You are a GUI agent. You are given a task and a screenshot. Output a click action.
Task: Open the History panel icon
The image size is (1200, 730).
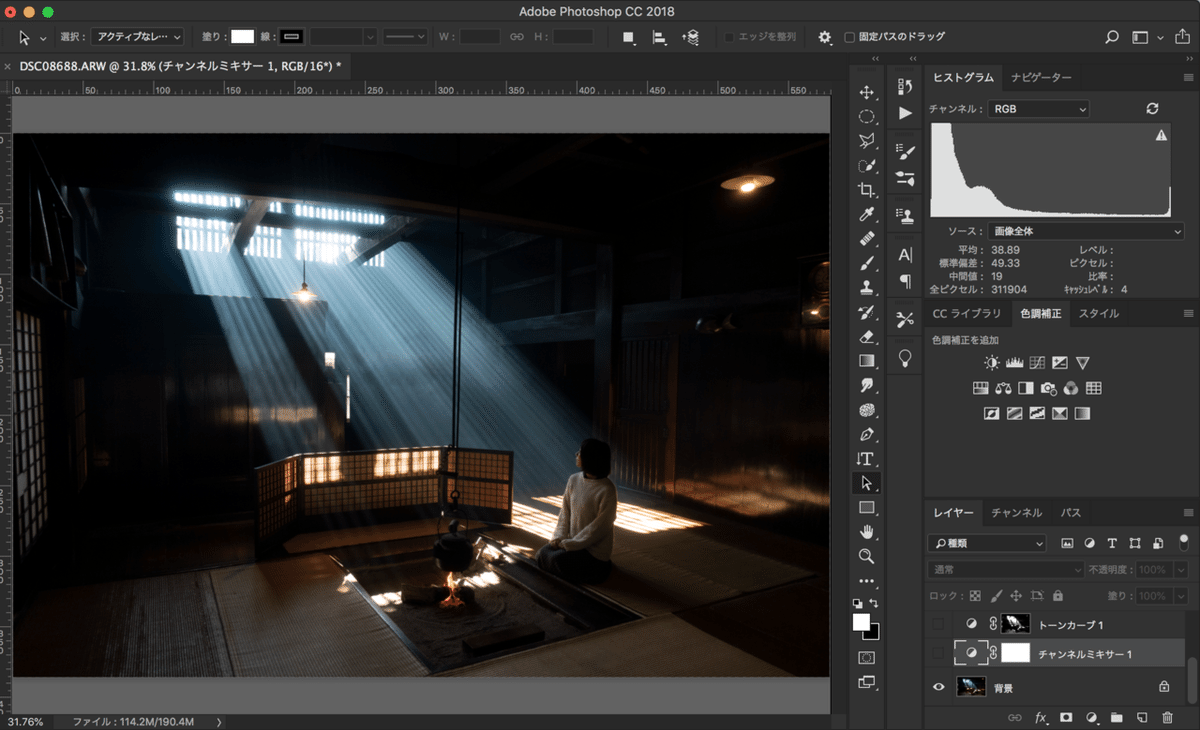905,87
